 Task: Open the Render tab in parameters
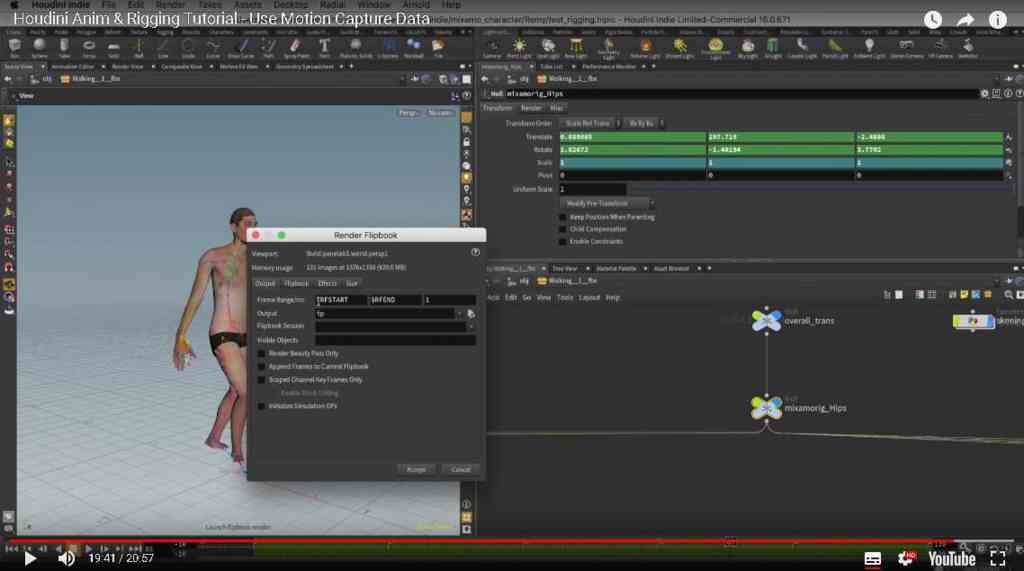[531, 108]
